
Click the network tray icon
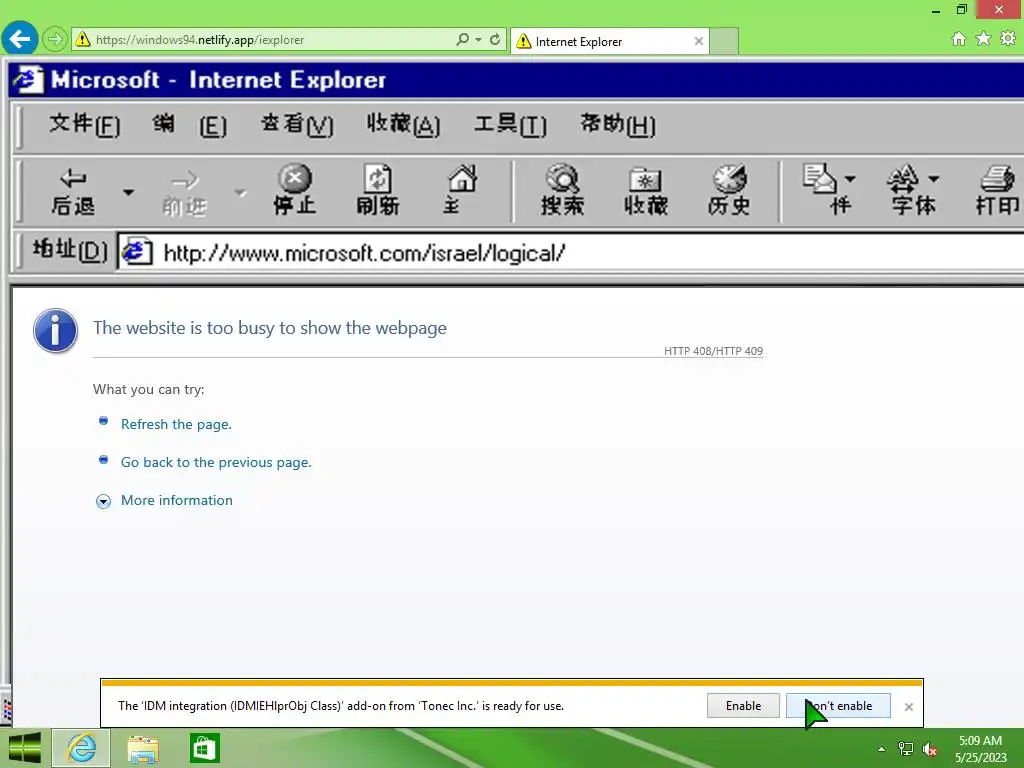pyautogui.click(x=906, y=749)
